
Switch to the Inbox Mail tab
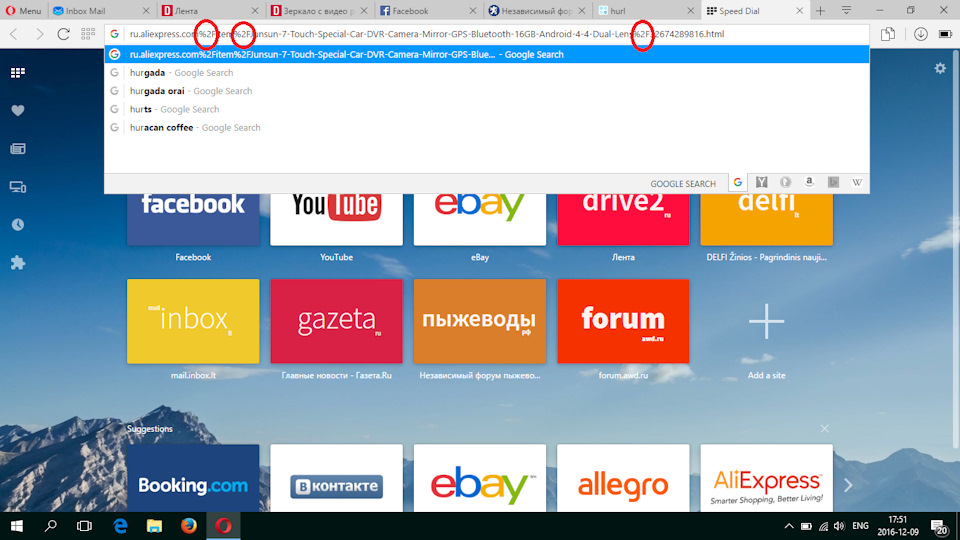[x=100, y=11]
